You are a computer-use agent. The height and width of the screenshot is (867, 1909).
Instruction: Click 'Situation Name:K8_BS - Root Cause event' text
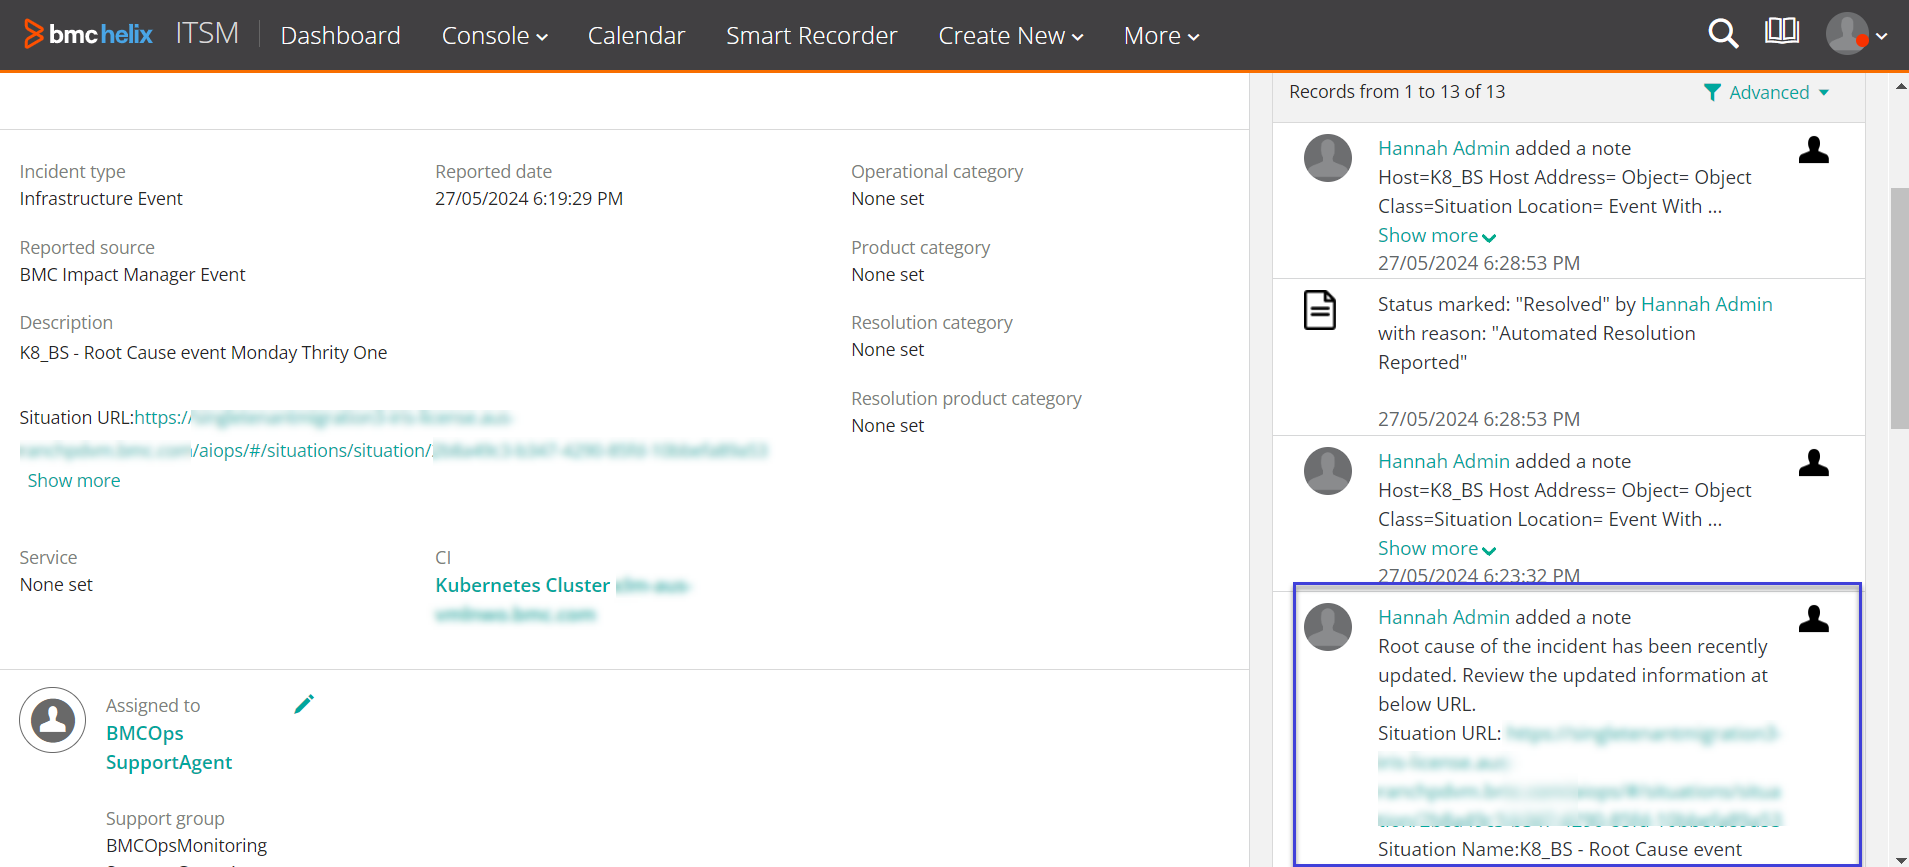[x=1560, y=849]
